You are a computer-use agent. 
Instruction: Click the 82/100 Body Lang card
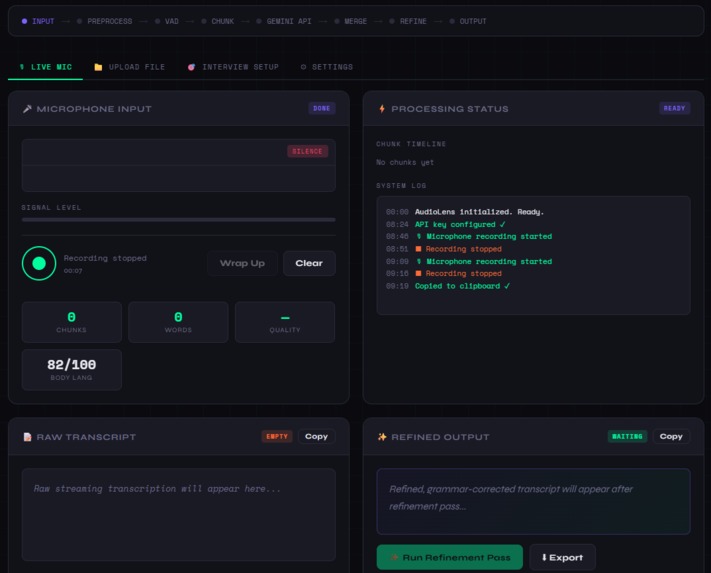click(x=72, y=370)
